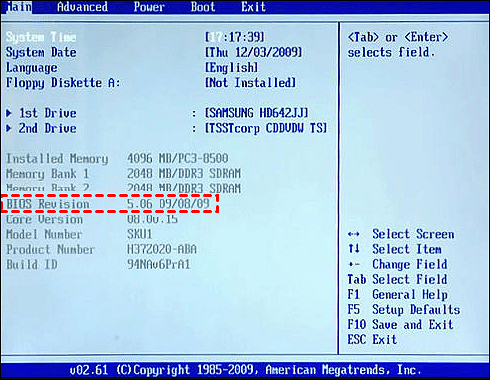Click the F1 General Help entry
Viewport: 490px width, 380px height.
coord(397,295)
